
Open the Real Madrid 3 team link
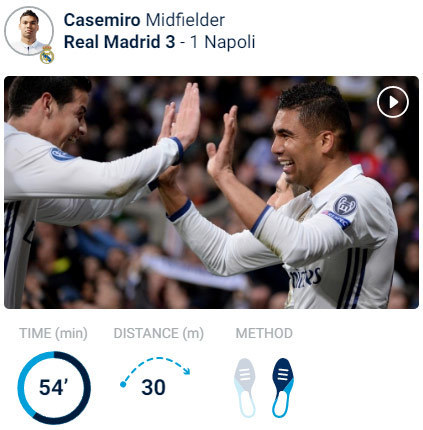119,42
